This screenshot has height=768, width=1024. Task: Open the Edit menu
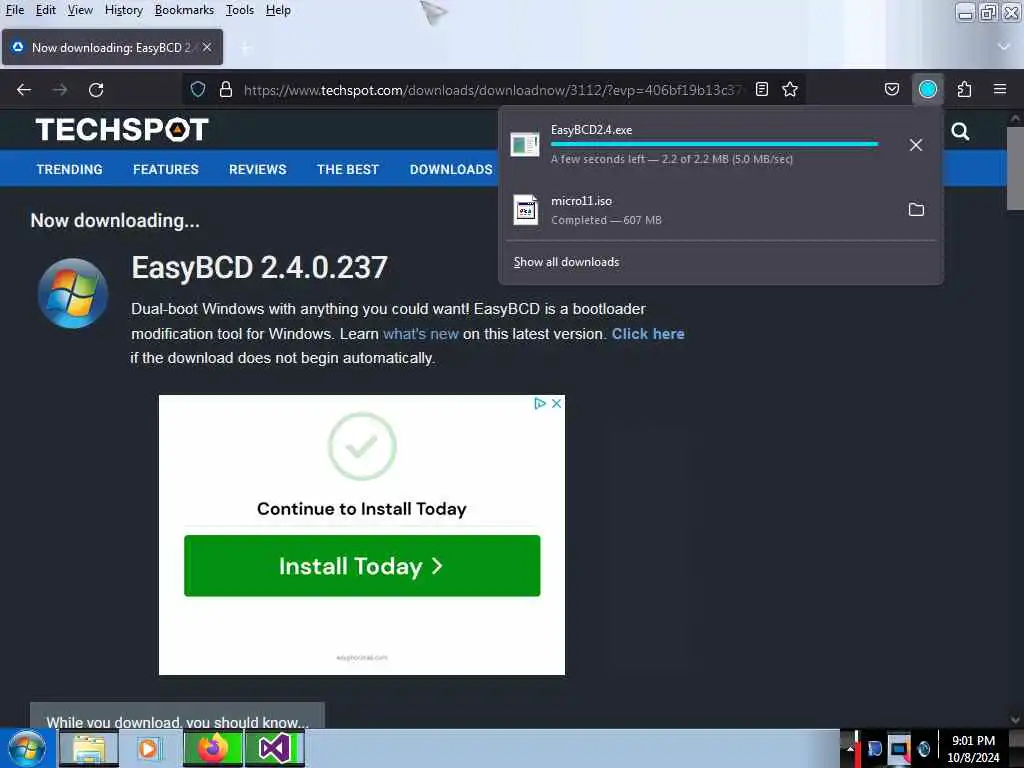coord(45,10)
